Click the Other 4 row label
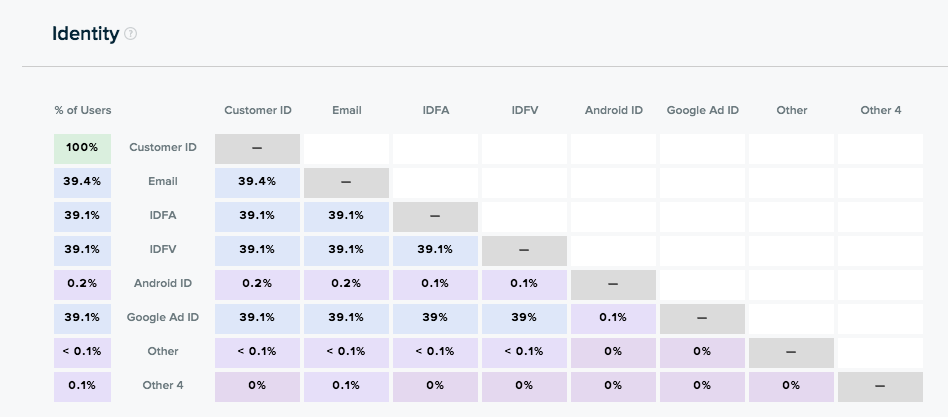 click(x=163, y=385)
